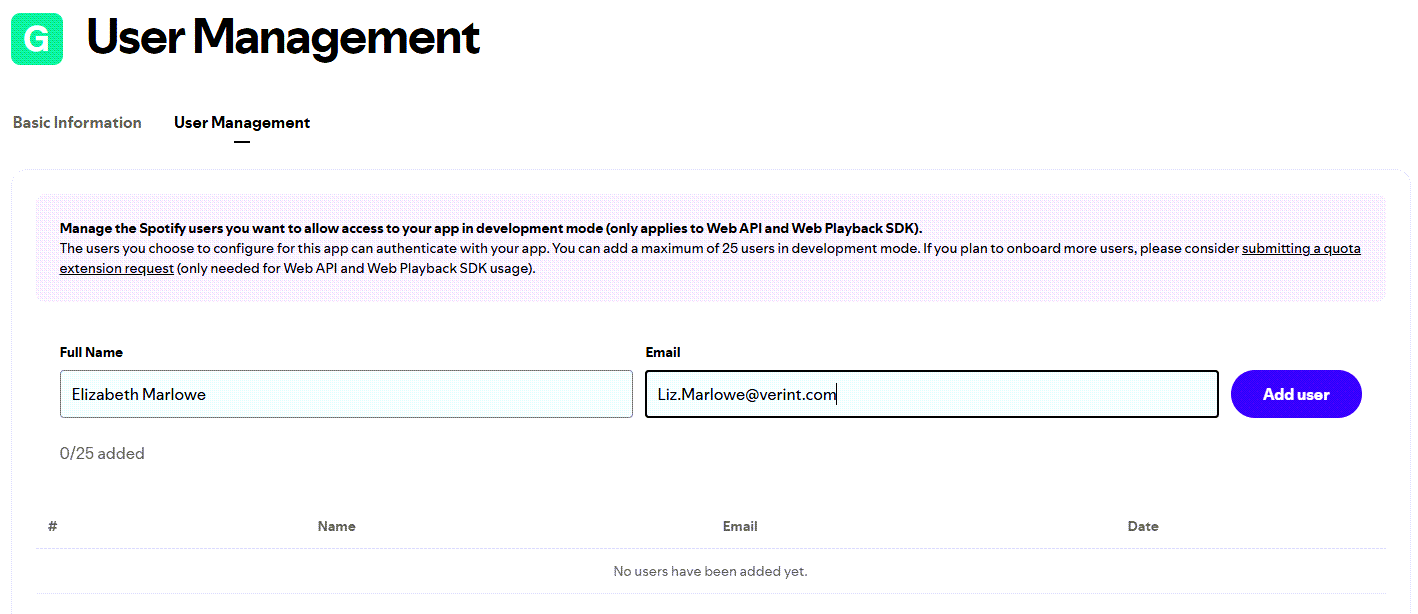Switch to the Basic Information tab
The width and height of the screenshot is (1418, 614).
point(77,122)
